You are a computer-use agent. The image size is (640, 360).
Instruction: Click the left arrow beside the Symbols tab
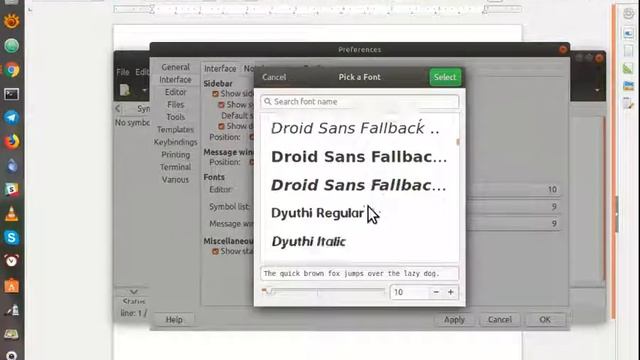coord(118,109)
